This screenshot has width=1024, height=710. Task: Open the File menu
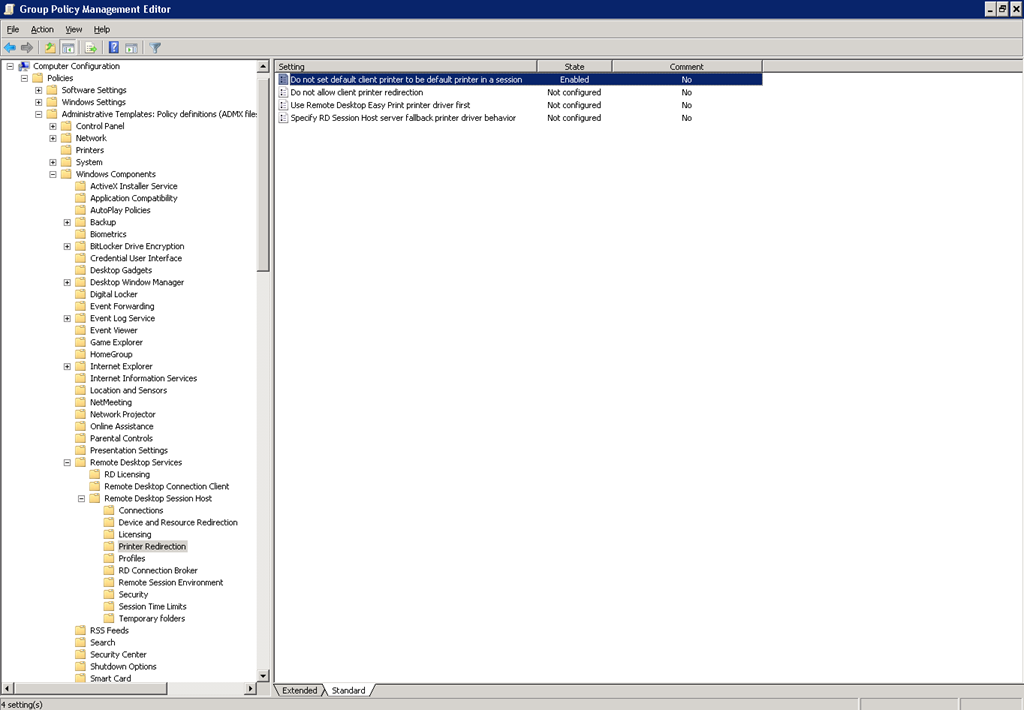tap(13, 29)
